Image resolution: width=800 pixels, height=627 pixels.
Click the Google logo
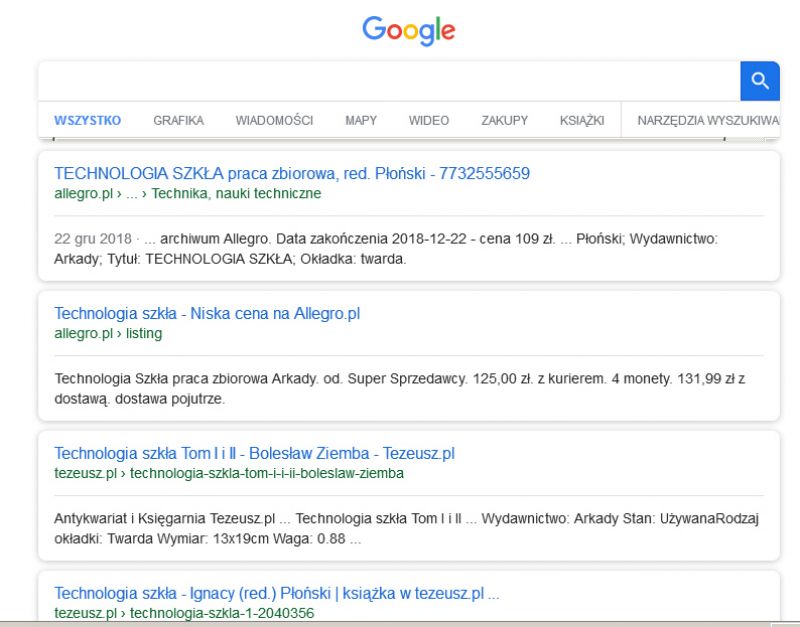(x=408, y=31)
